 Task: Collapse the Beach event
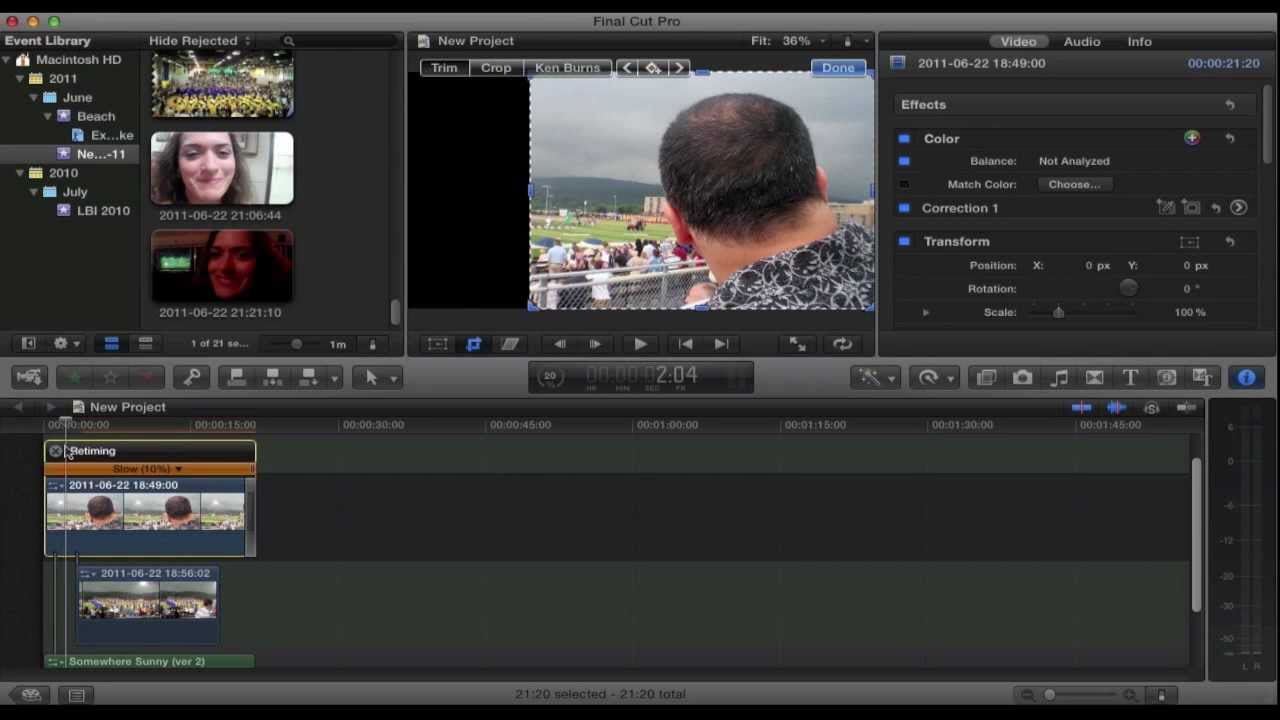(47, 117)
